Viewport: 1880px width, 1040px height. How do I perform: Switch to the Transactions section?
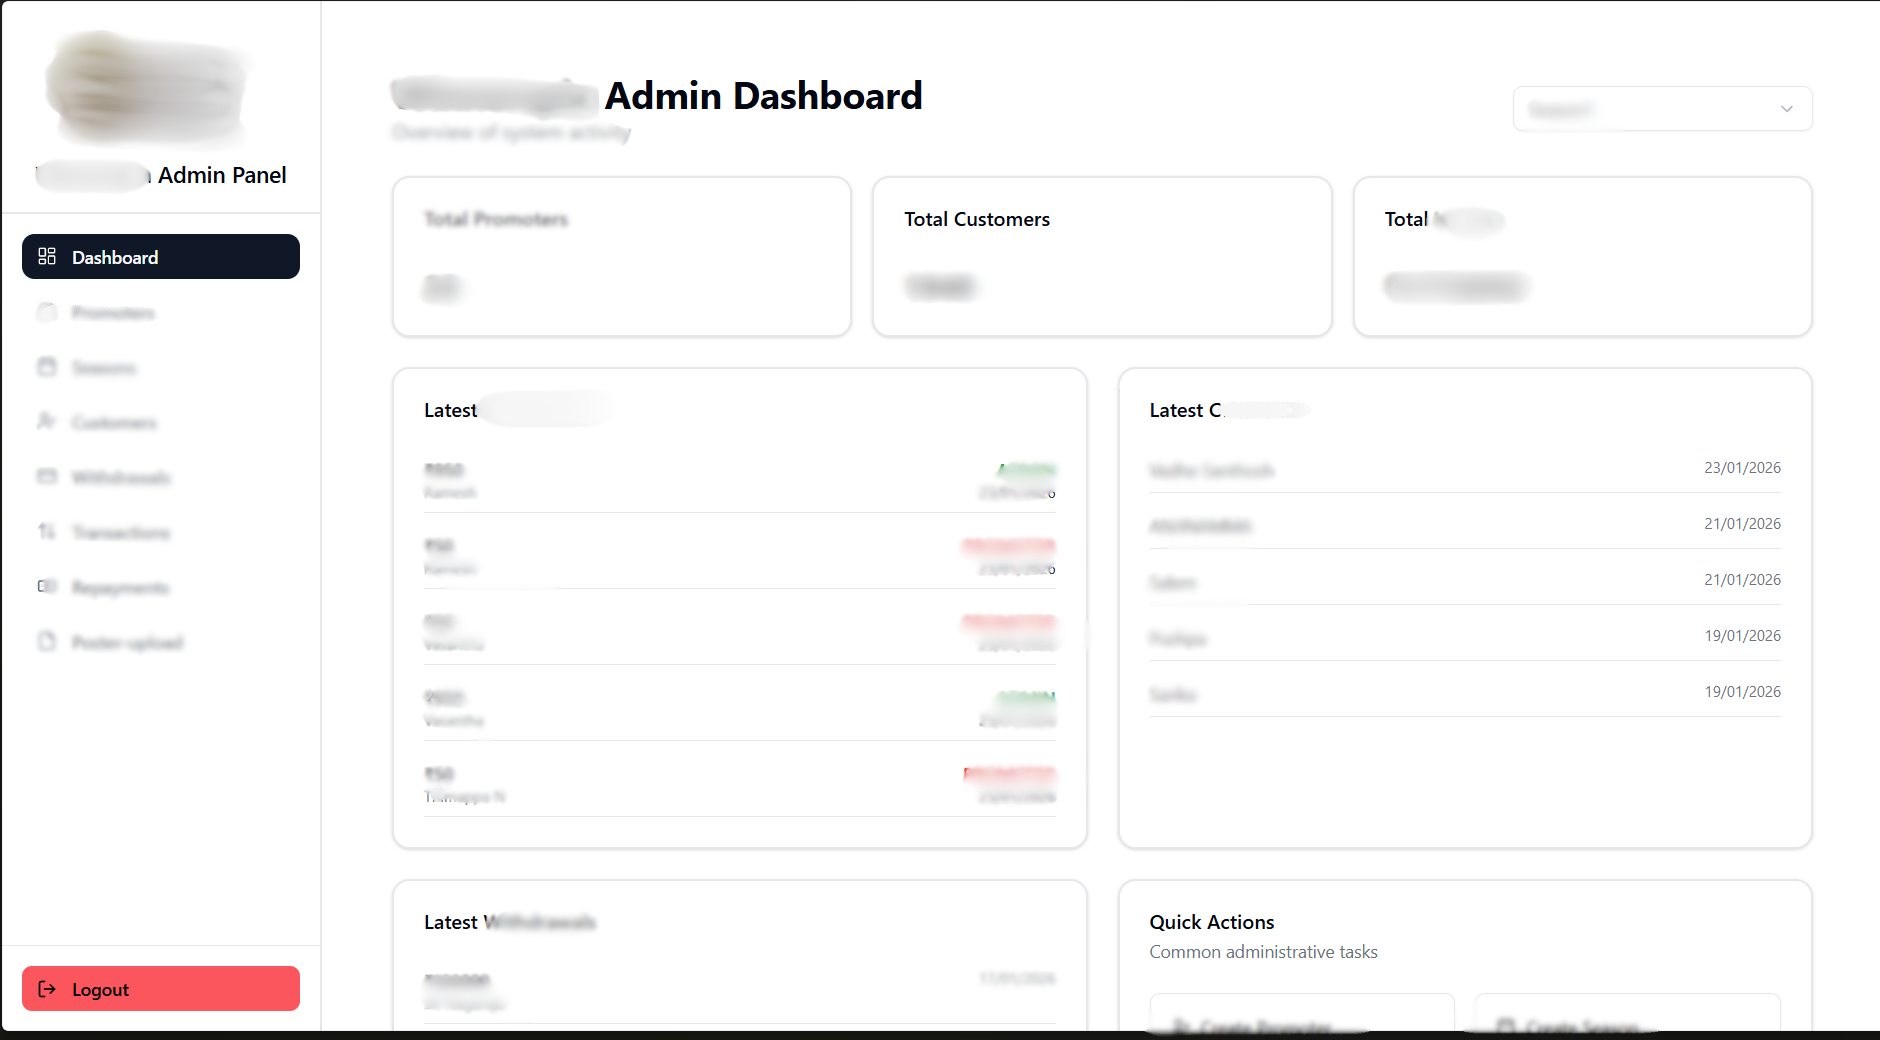[120, 532]
